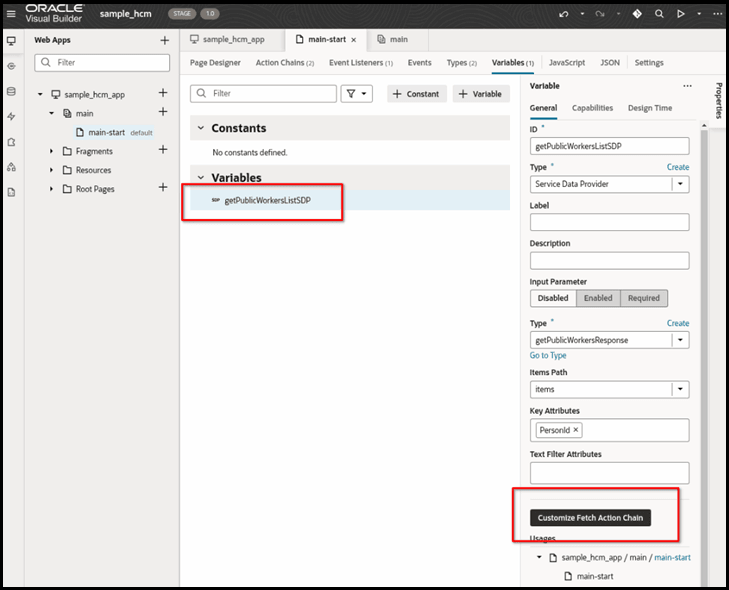
Task: Open the Components puzzle sidebar icon
Action: (x=12, y=142)
